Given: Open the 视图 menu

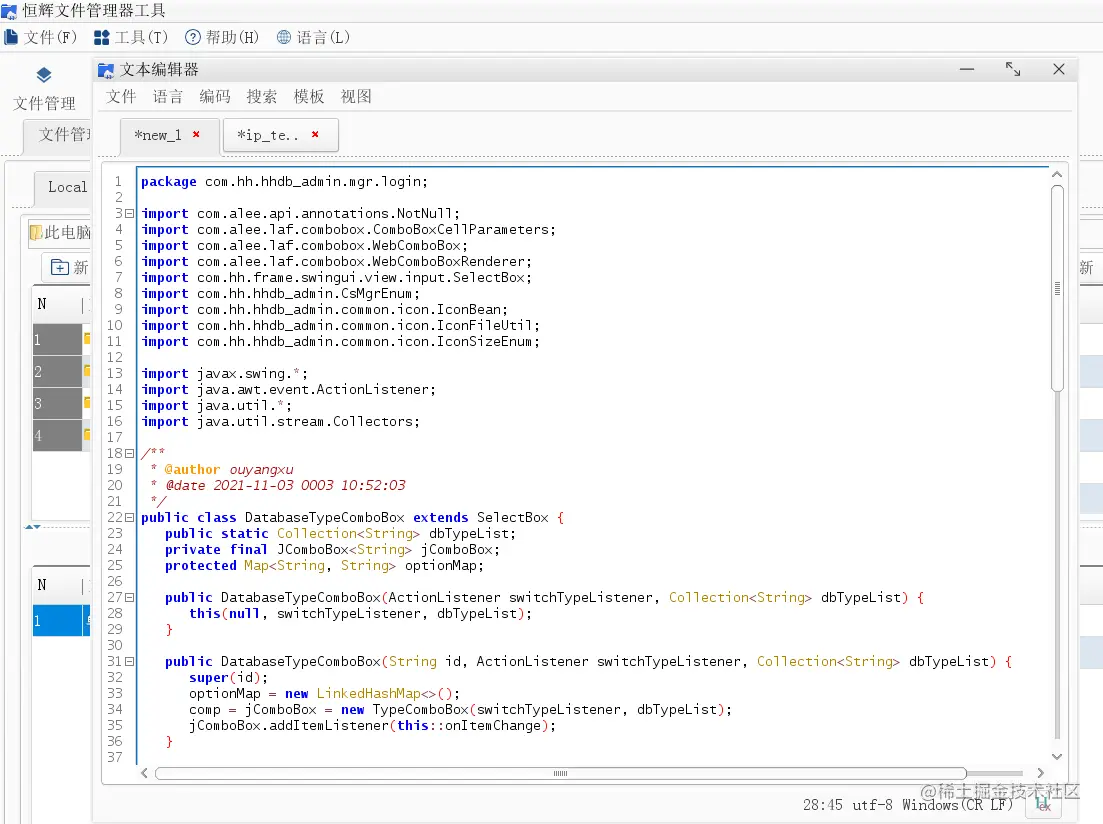Looking at the screenshot, I should (356, 96).
